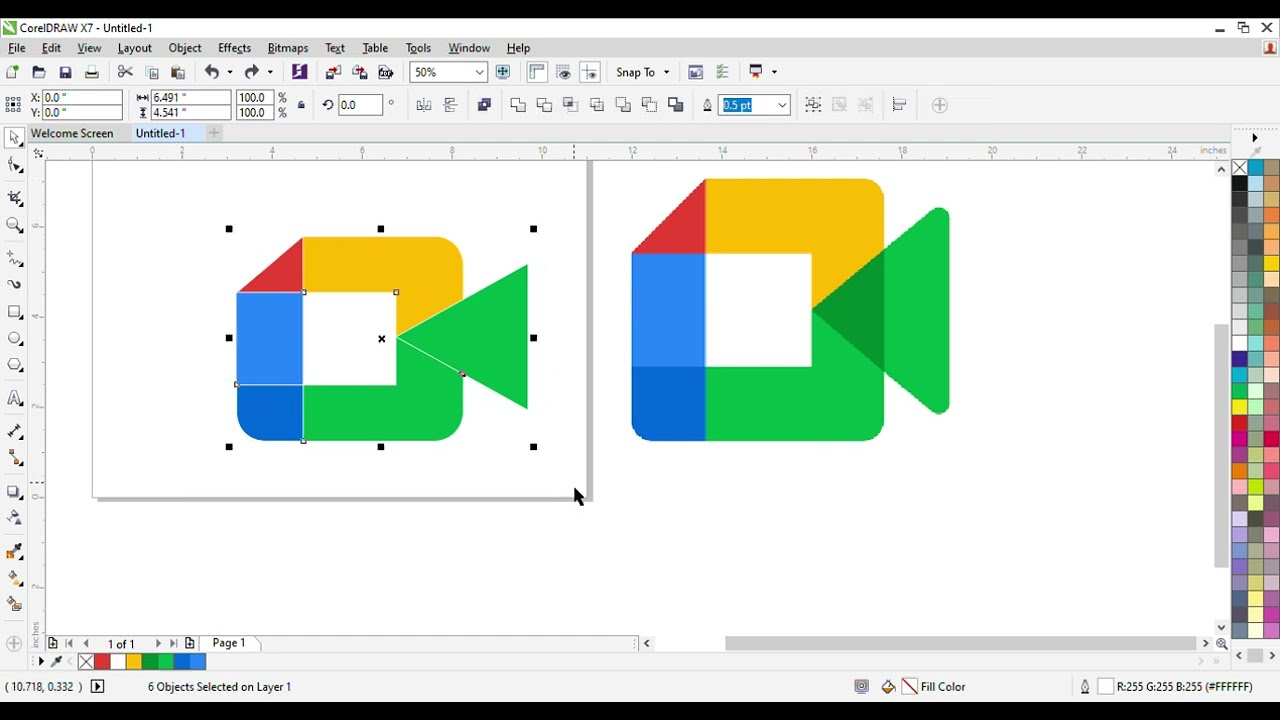
Task: Pick the yellow swatch in document palette
Action: tap(133, 661)
